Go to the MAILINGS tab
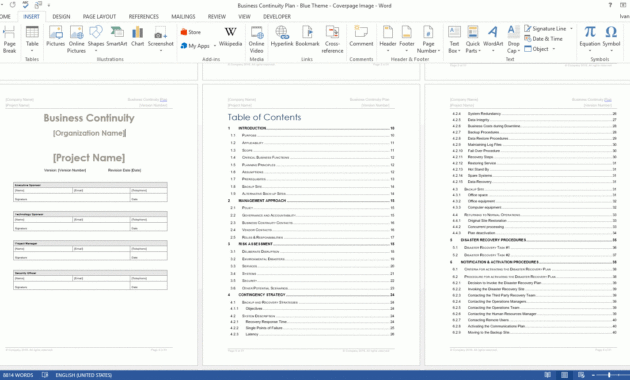This screenshot has height=380, width=630. [183, 16]
